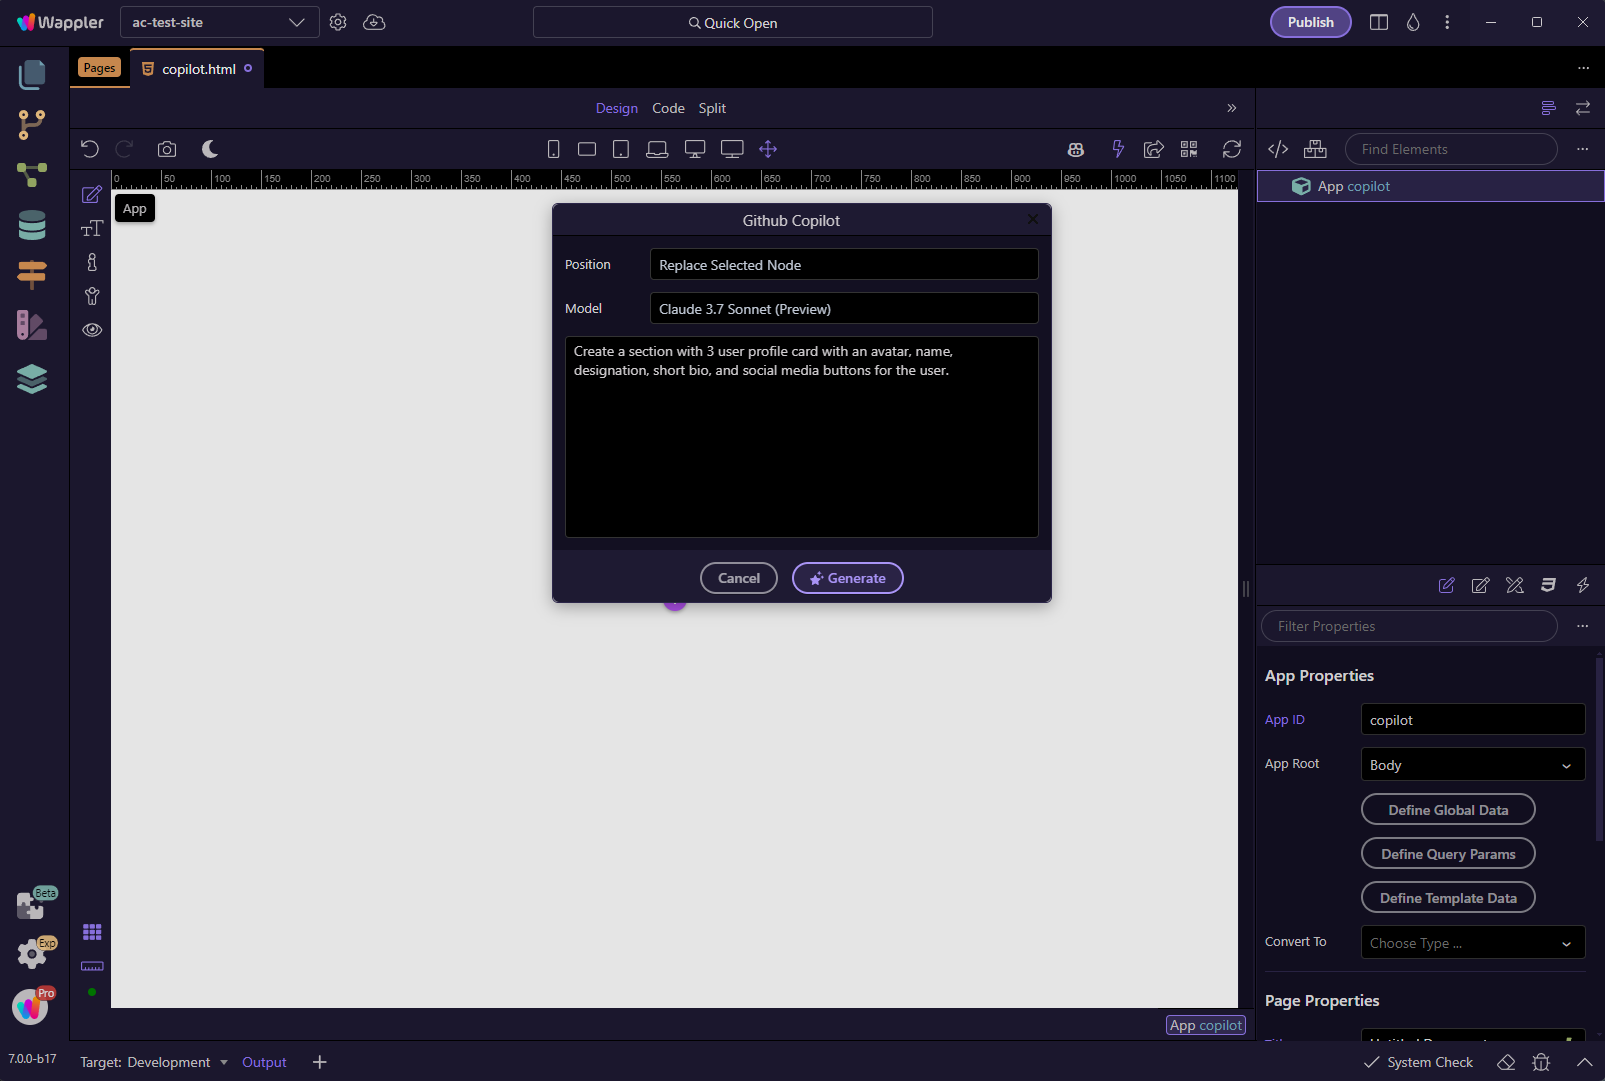This screenshot has width=1605, height=1081.
Task: Open the Workflows sidebar icon
Action: [x=32, y=175]
